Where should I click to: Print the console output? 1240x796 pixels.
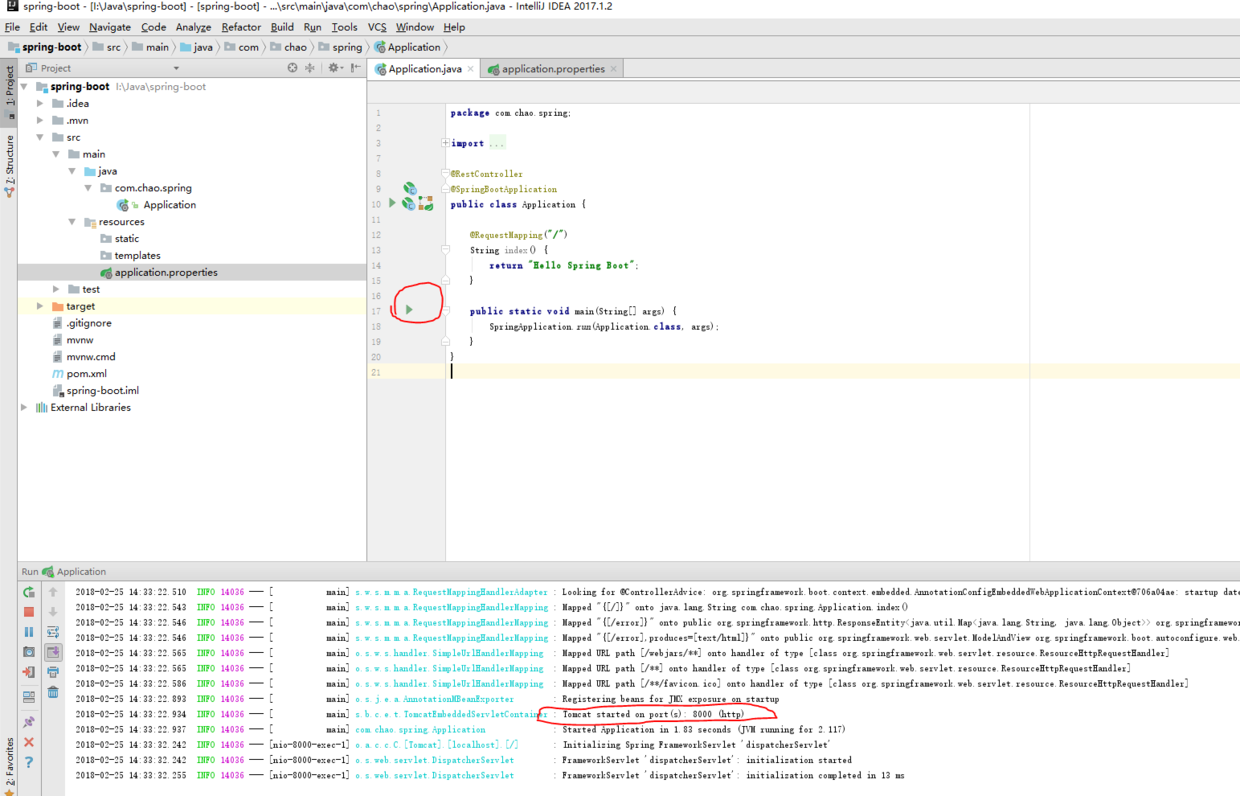pyautogui.click(x=53, y=672)
